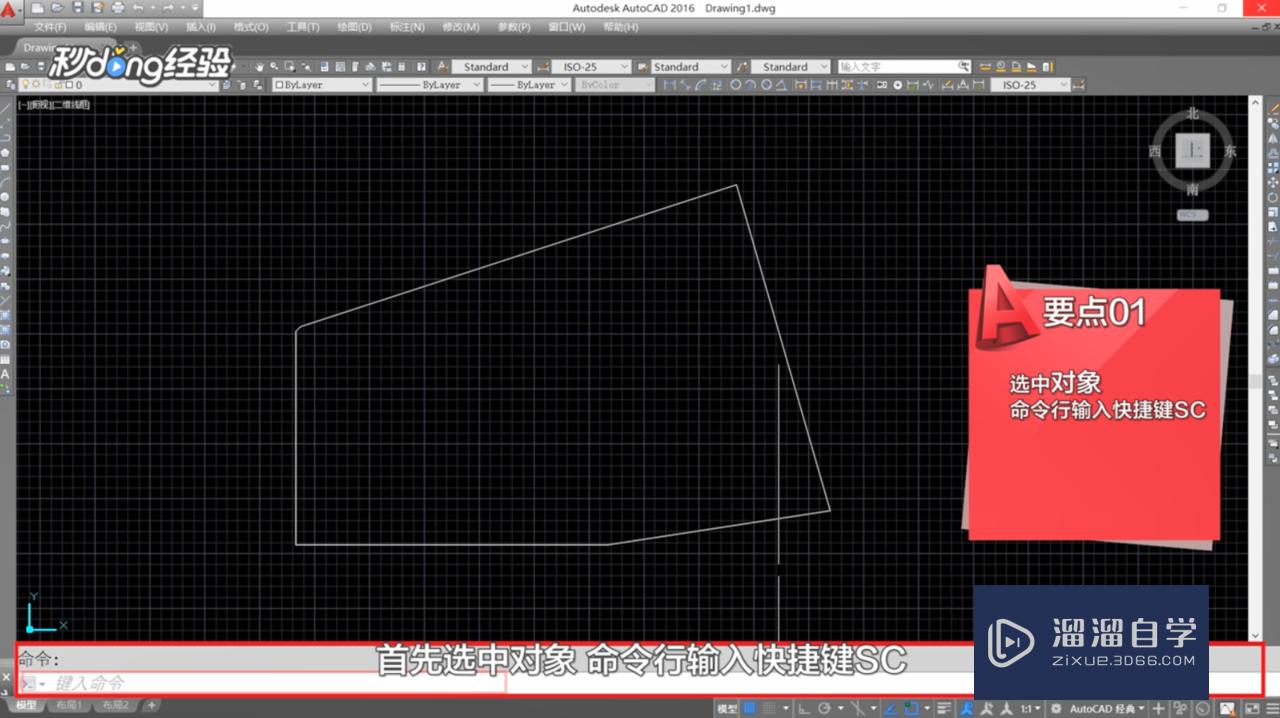Open the AutoCAD 经典 workspace dropdown
The height and width of the screenshot is (718, 1280).
point(1106,708)
